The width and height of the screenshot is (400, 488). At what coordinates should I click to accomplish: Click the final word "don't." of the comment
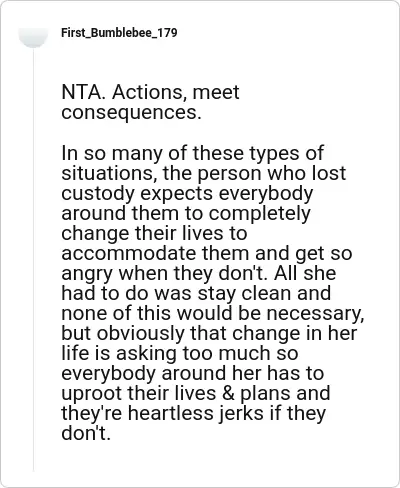[x=86, y=433]
